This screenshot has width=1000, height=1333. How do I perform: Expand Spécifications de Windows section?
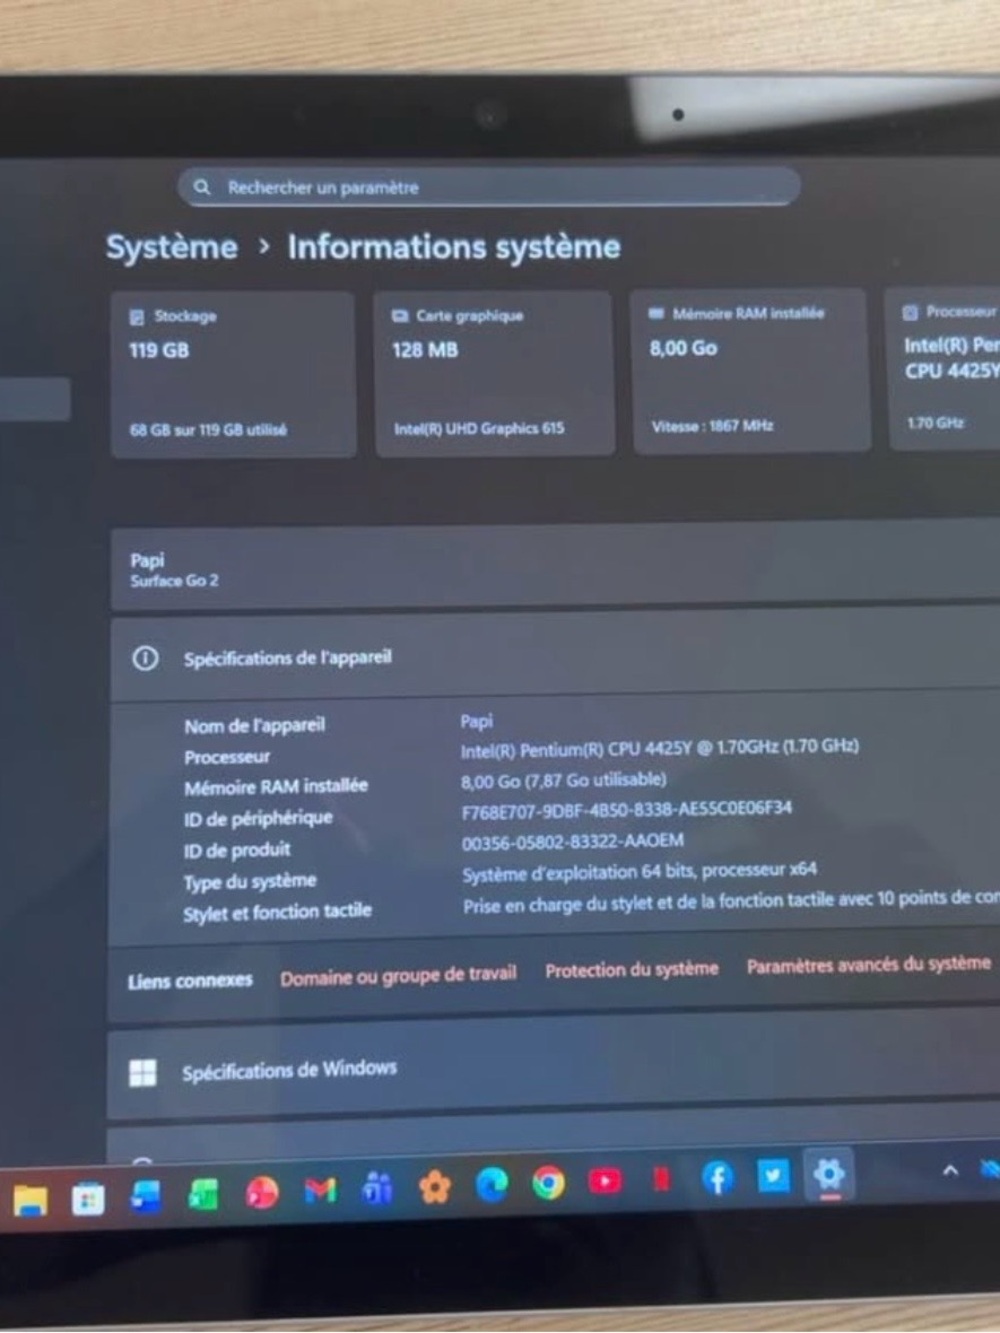[555, 1067]
